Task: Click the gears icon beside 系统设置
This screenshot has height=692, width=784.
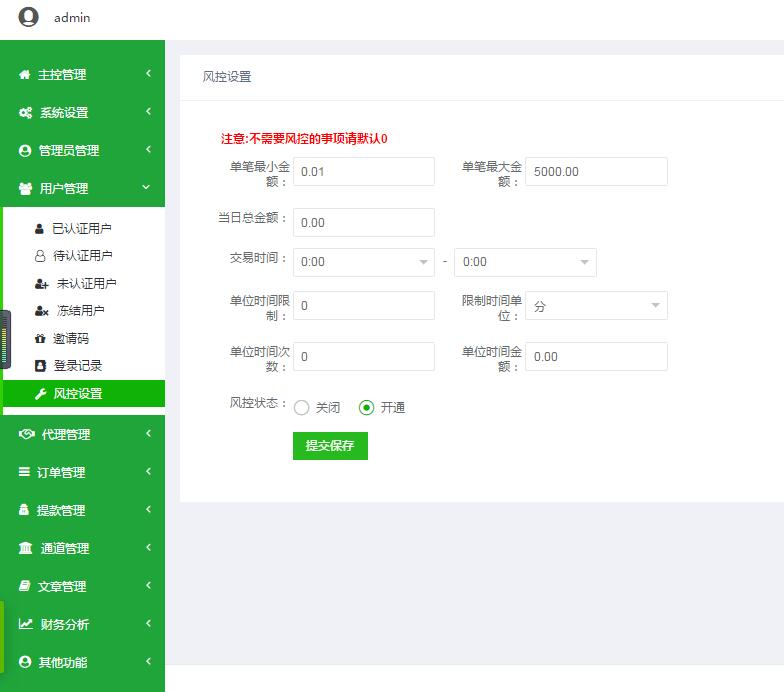Action: pyautogui.click(x=25, y=113)
